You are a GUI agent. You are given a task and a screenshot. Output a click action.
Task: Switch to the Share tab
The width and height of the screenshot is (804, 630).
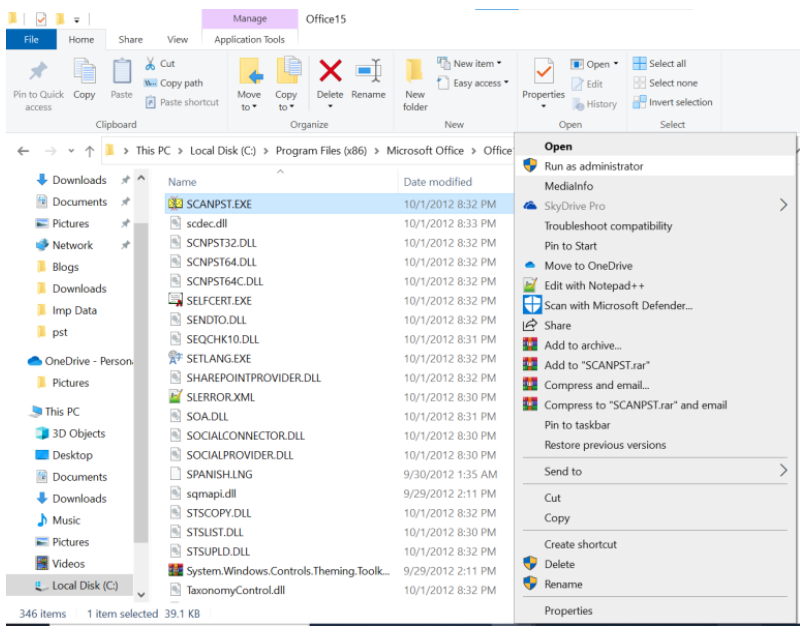click(x=130, y=39)
